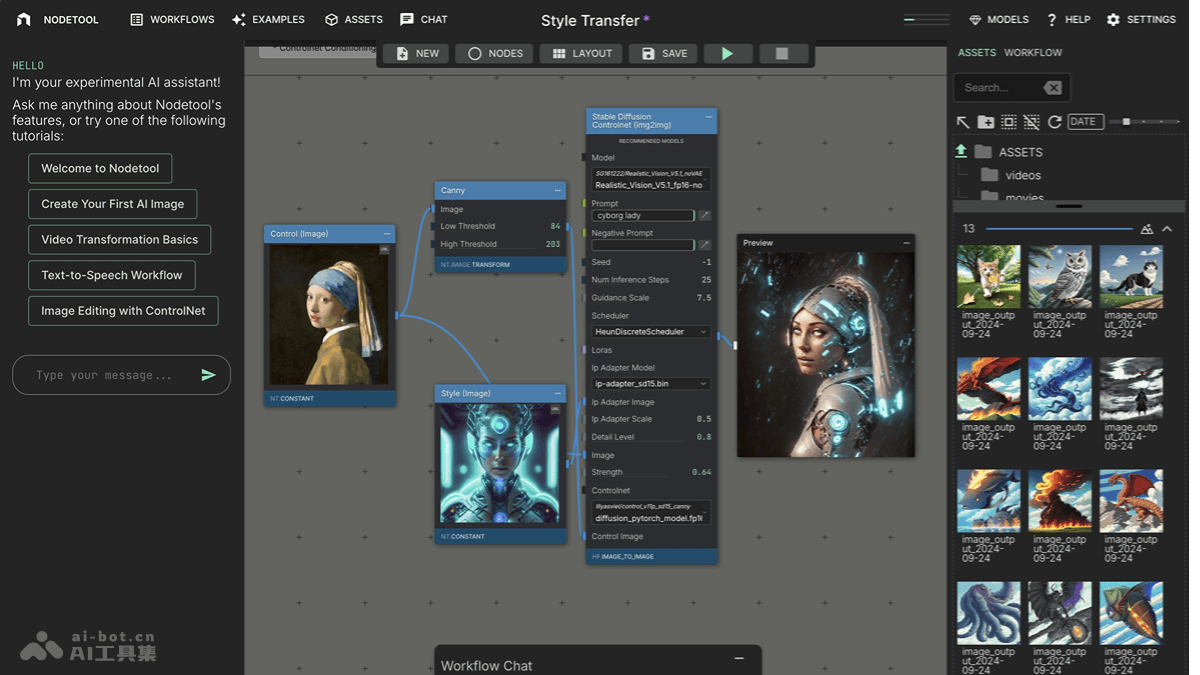The height and width of the screenshot is (675, 1200).
Task: Open the EXAMPLES menu in the top bar
Action: click(x=268, y=19)
